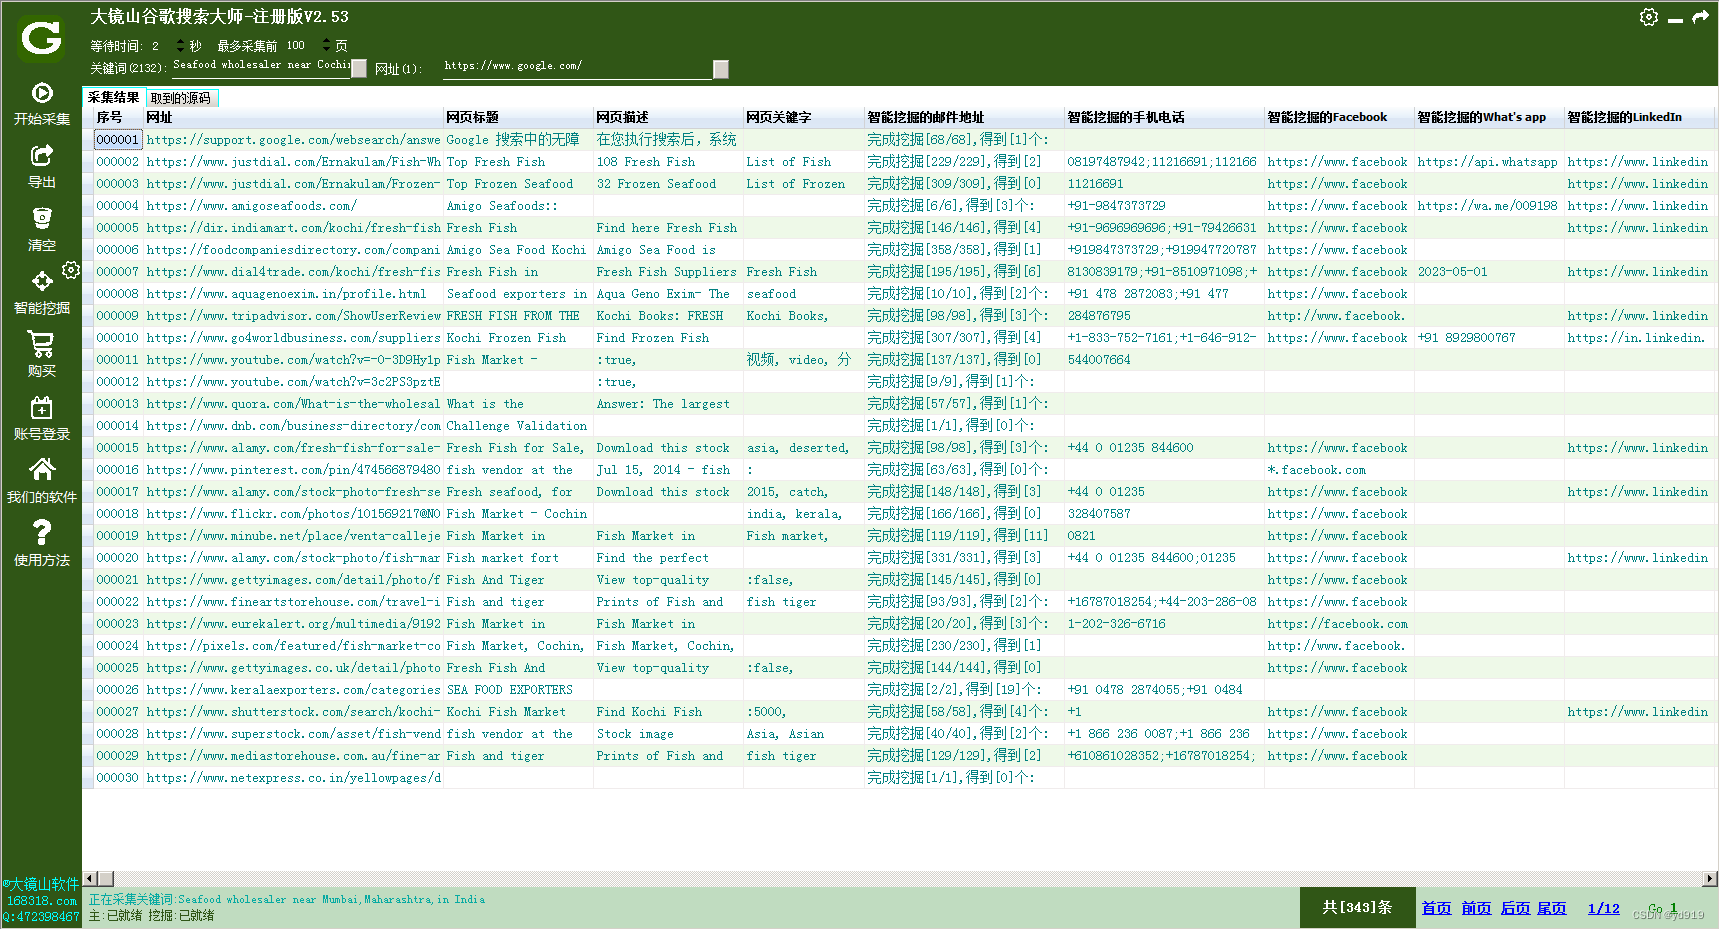Sort by the 序号 column header
Viewport: 1720px width, 930px height.
[x=118, y=117]
